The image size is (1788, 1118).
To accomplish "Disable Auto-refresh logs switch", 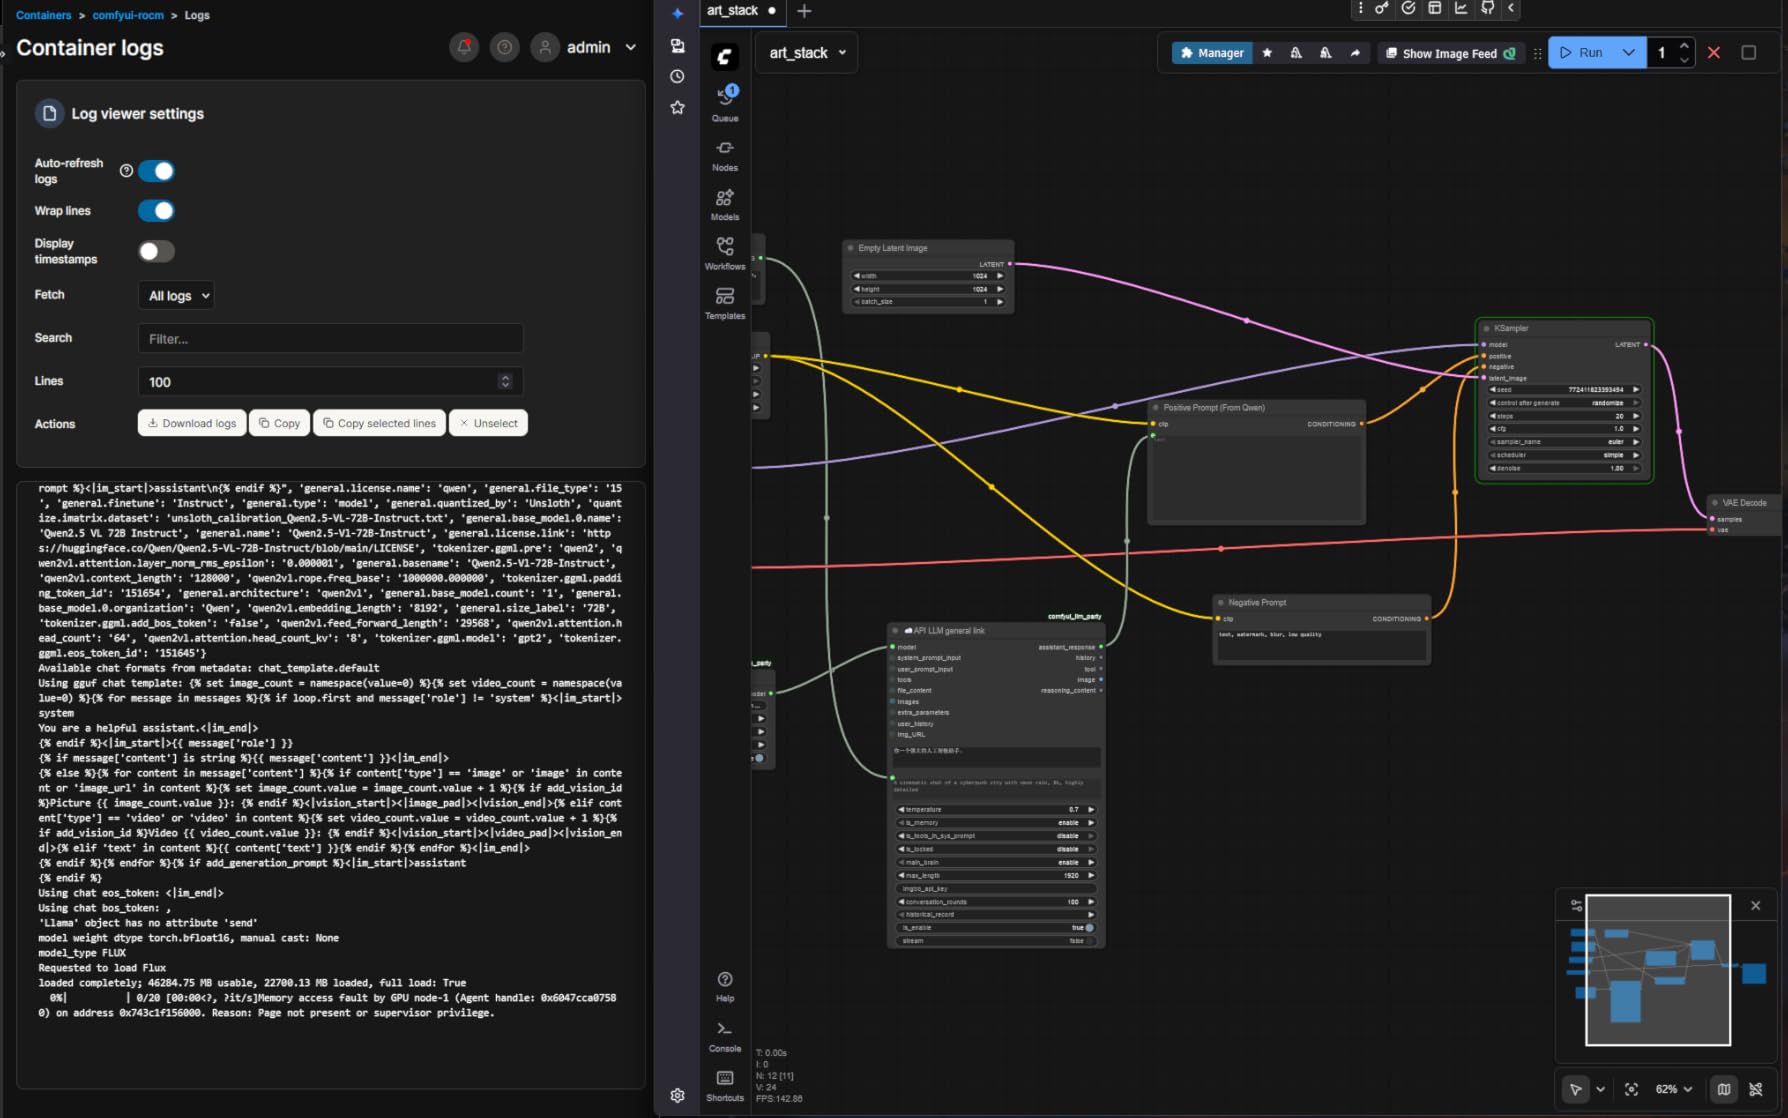I will click(156, 171).
